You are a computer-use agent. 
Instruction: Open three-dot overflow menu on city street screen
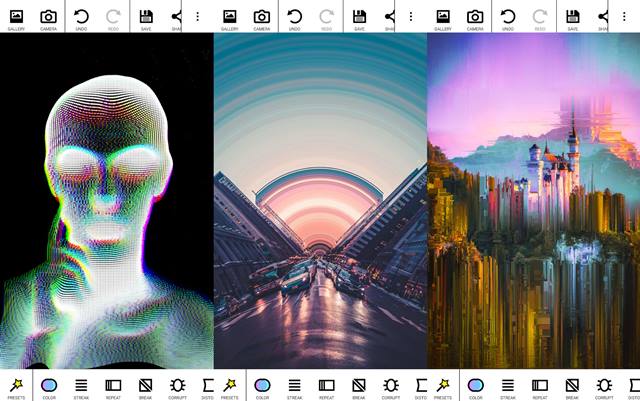(411, 16)
